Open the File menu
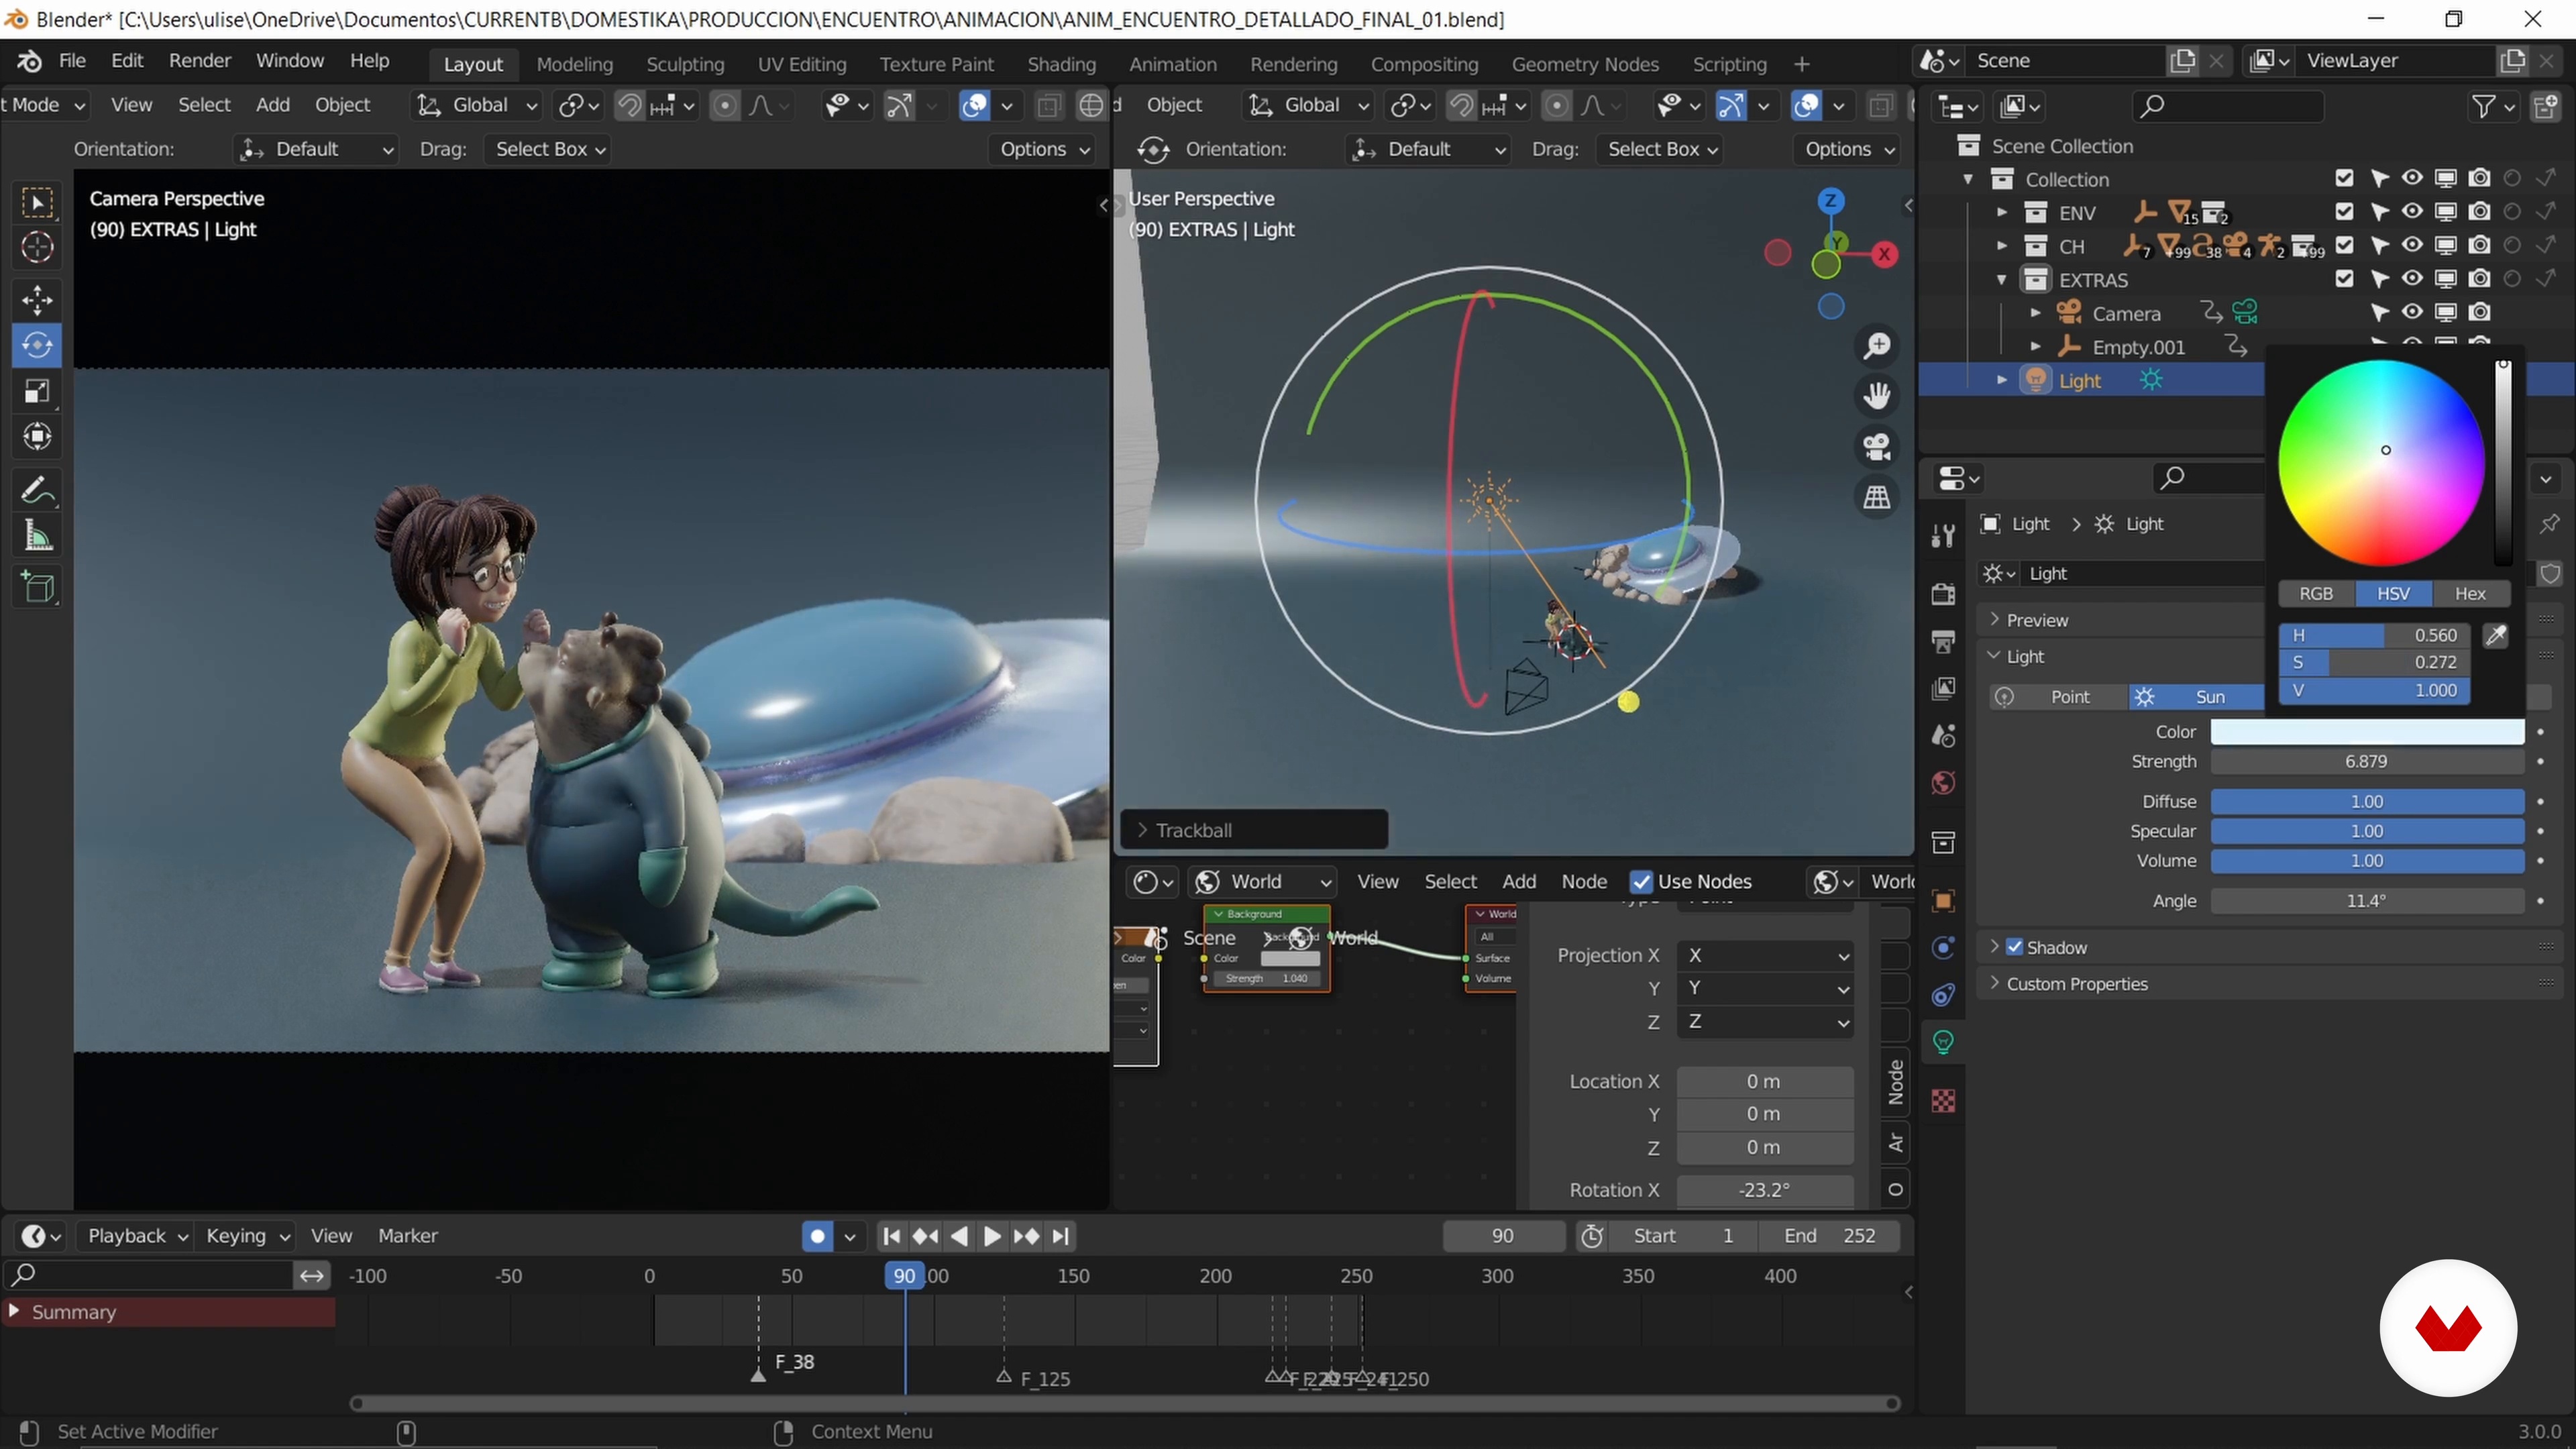The image size is (2576, 1449). pos(72,61)
